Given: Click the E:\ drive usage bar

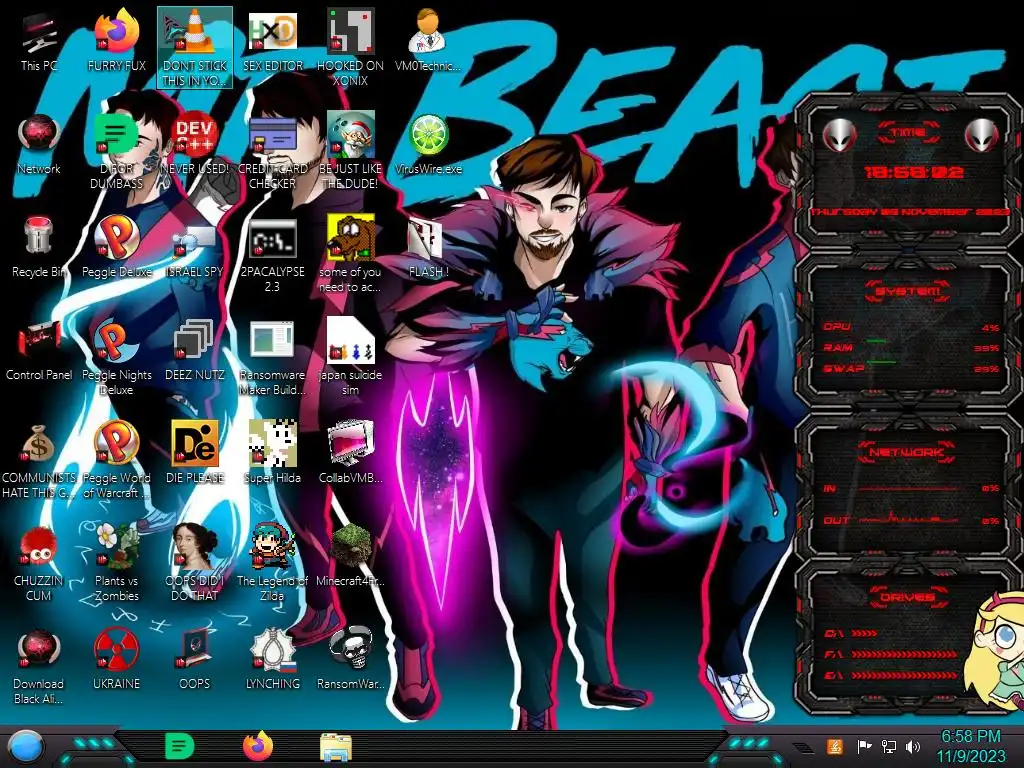Looking at the screenshot, I should coord(904,675).
